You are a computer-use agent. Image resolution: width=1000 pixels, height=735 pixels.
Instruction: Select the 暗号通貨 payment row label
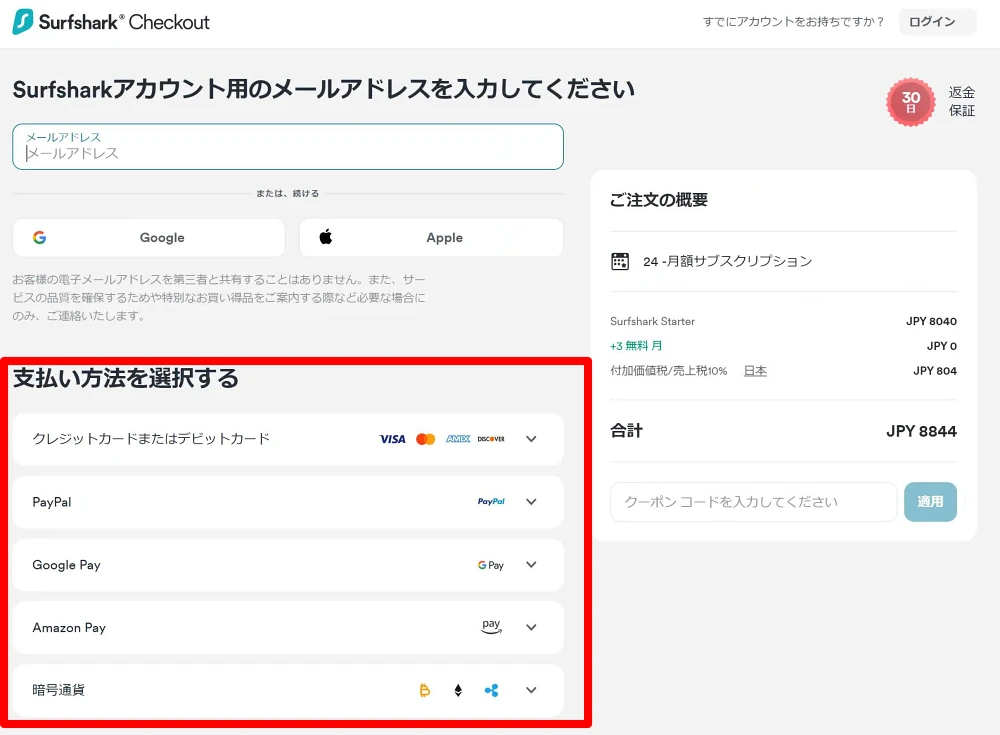[58, 690]
